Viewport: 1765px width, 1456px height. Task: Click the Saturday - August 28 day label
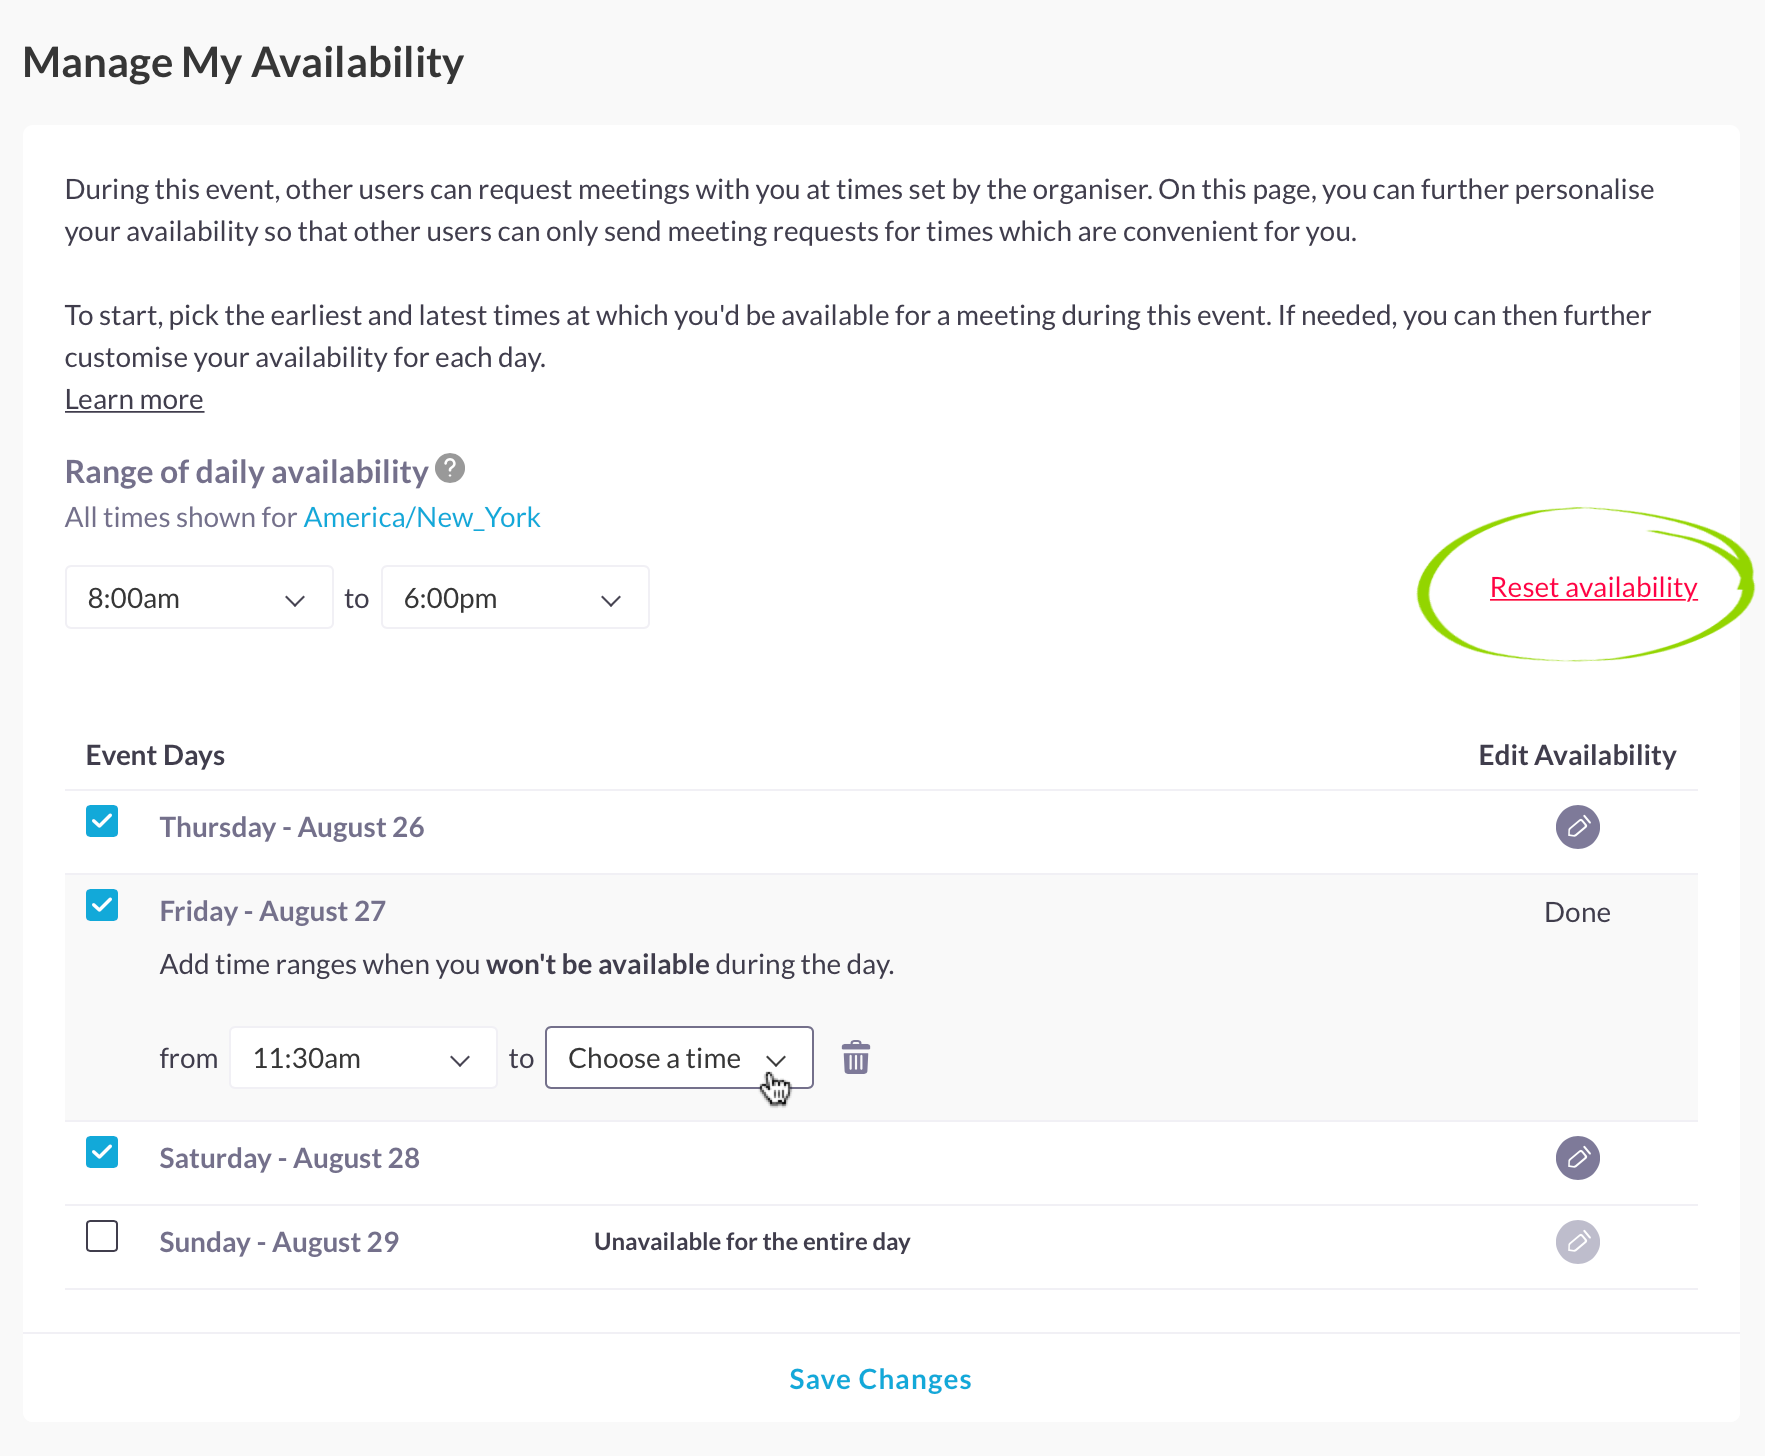(x=289, y=1159)
